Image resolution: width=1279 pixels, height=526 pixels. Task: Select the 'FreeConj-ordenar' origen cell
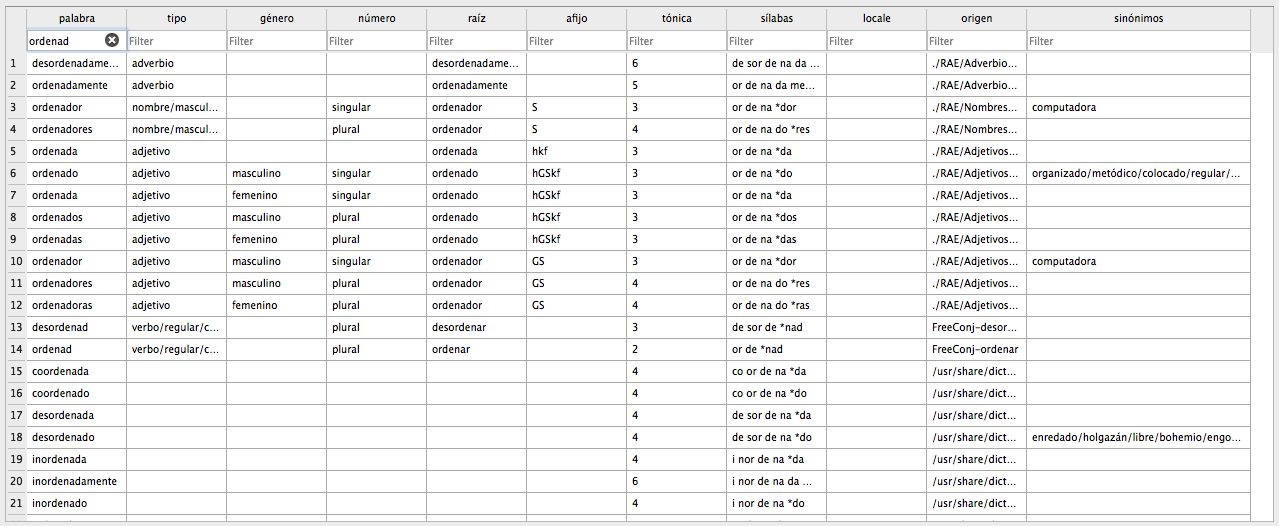point(977,349)
